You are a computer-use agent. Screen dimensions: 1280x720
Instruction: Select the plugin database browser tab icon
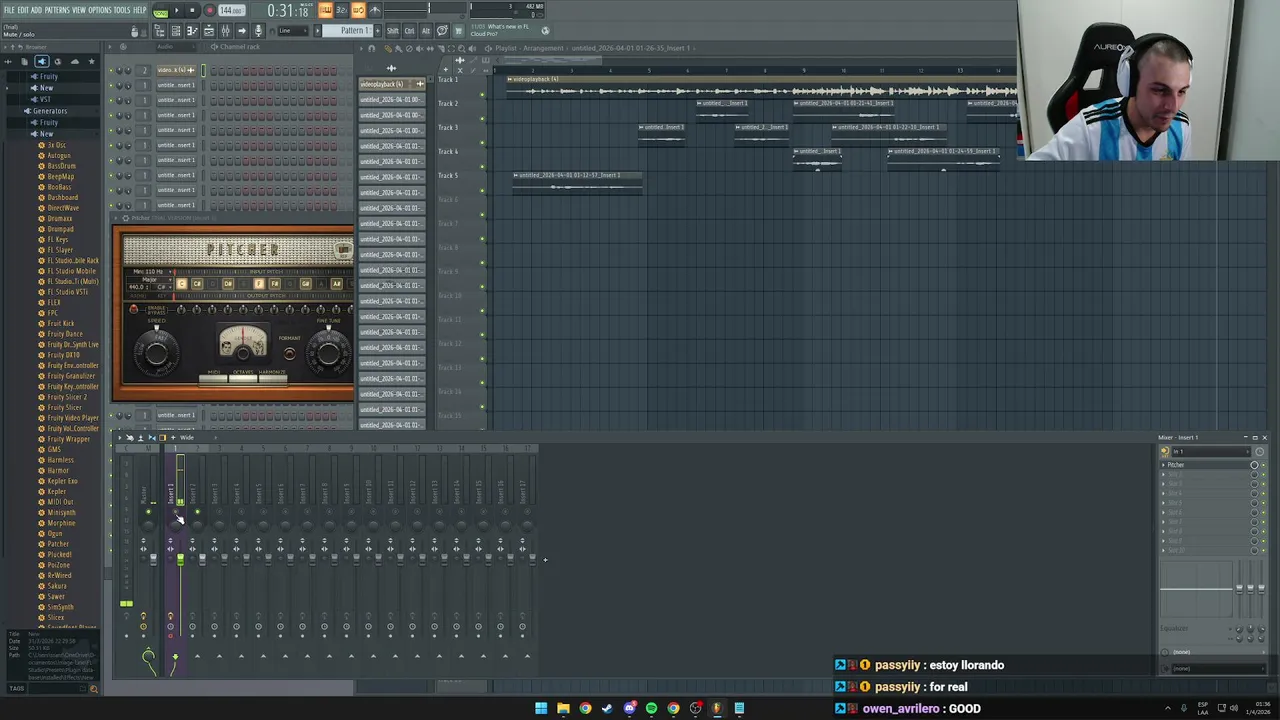[x=42, y=61]
